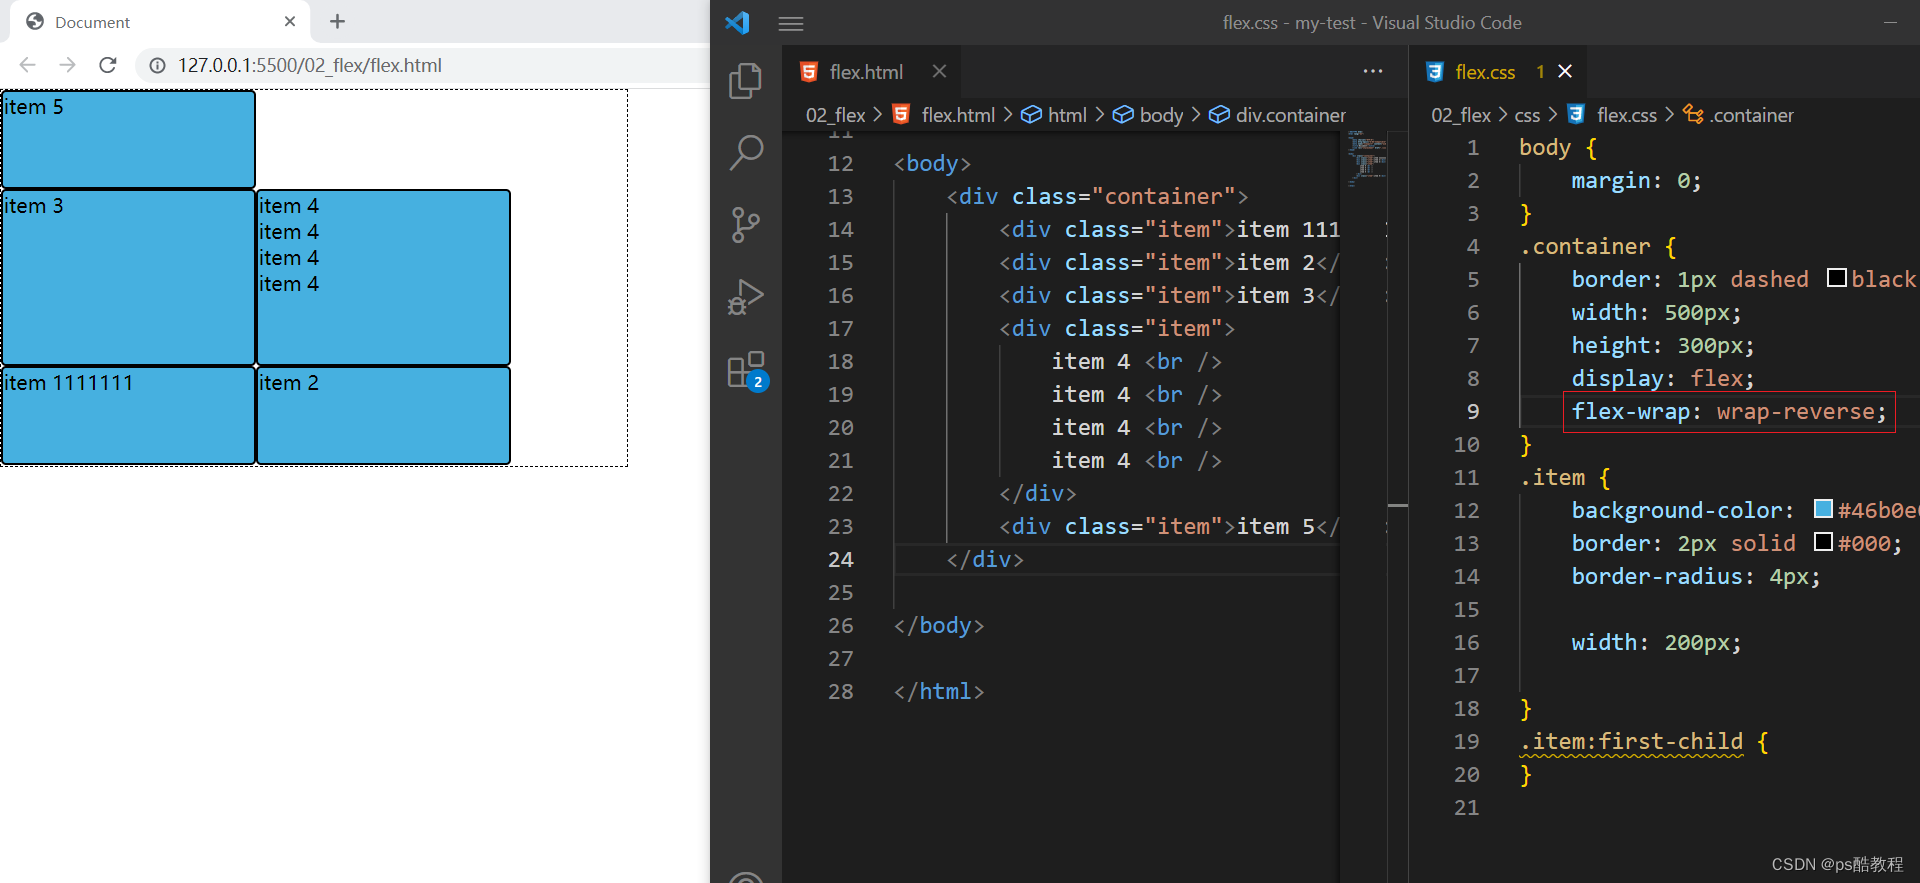Image resolution: width=1920 pixels, height=883 pixels.
Task: Click the item 3 box in browser
Action: [x=128, y=277]
